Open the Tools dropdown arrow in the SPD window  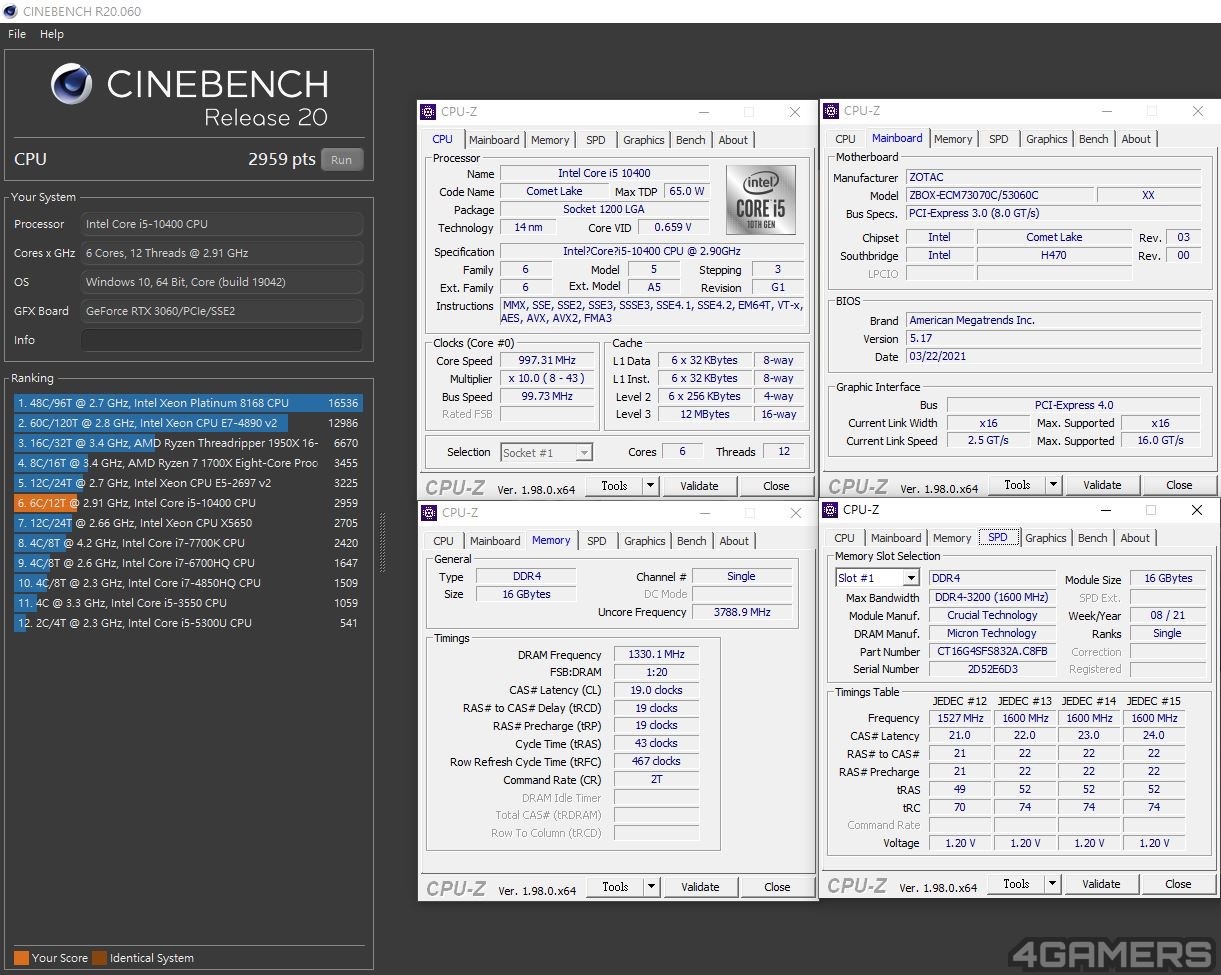point(1051,884)
